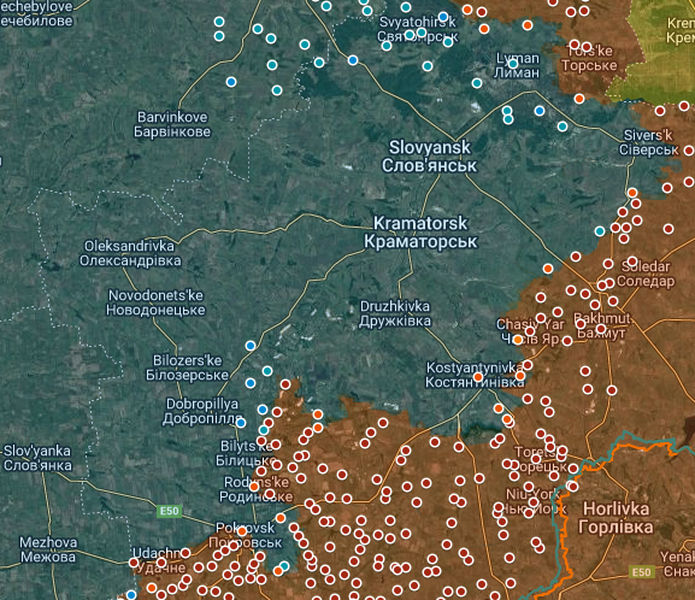Viewport: 695px width, 600px height.
Task: Select the blue marker above Barvinkove
Action: pos(231,81)
